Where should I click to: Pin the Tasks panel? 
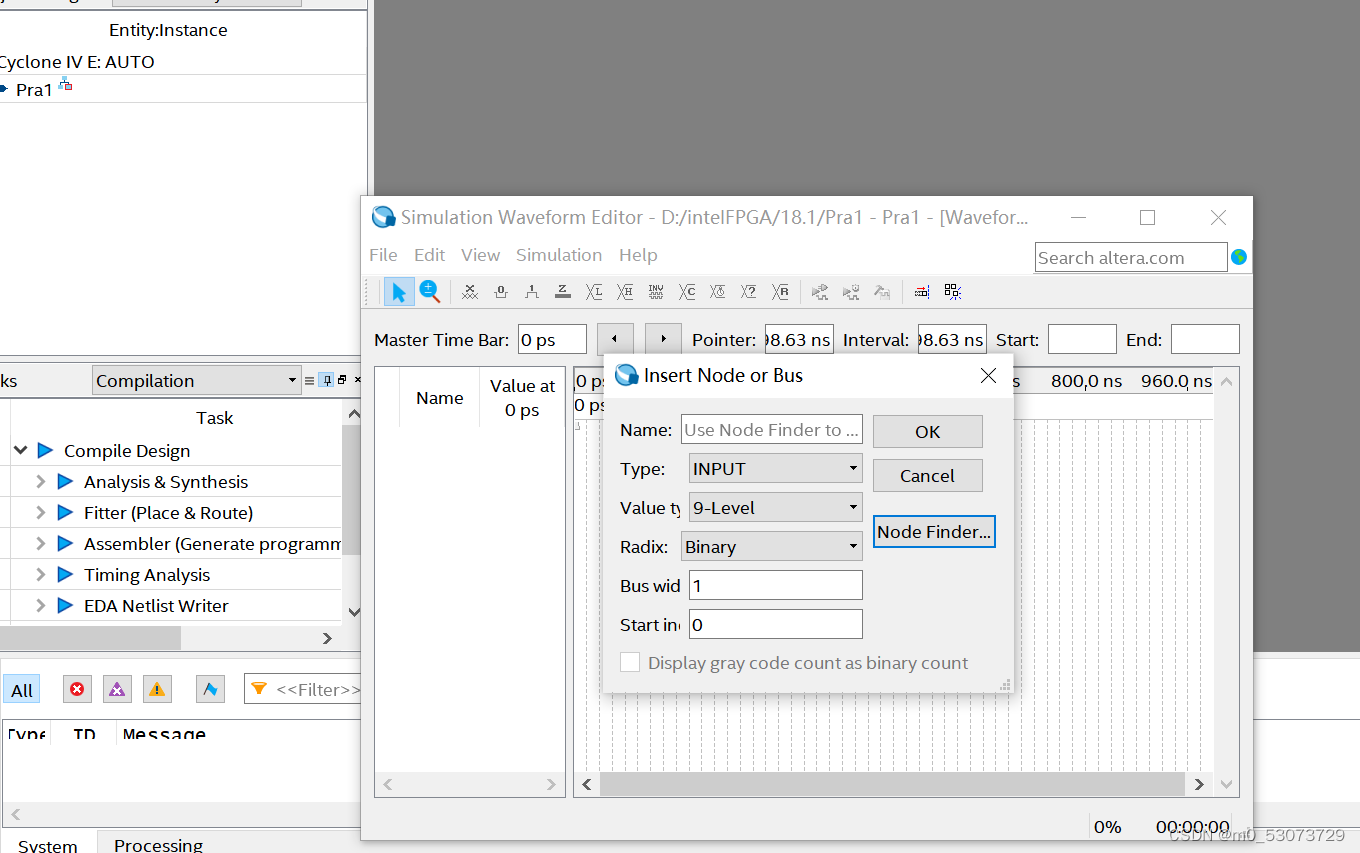coord(325,380)
